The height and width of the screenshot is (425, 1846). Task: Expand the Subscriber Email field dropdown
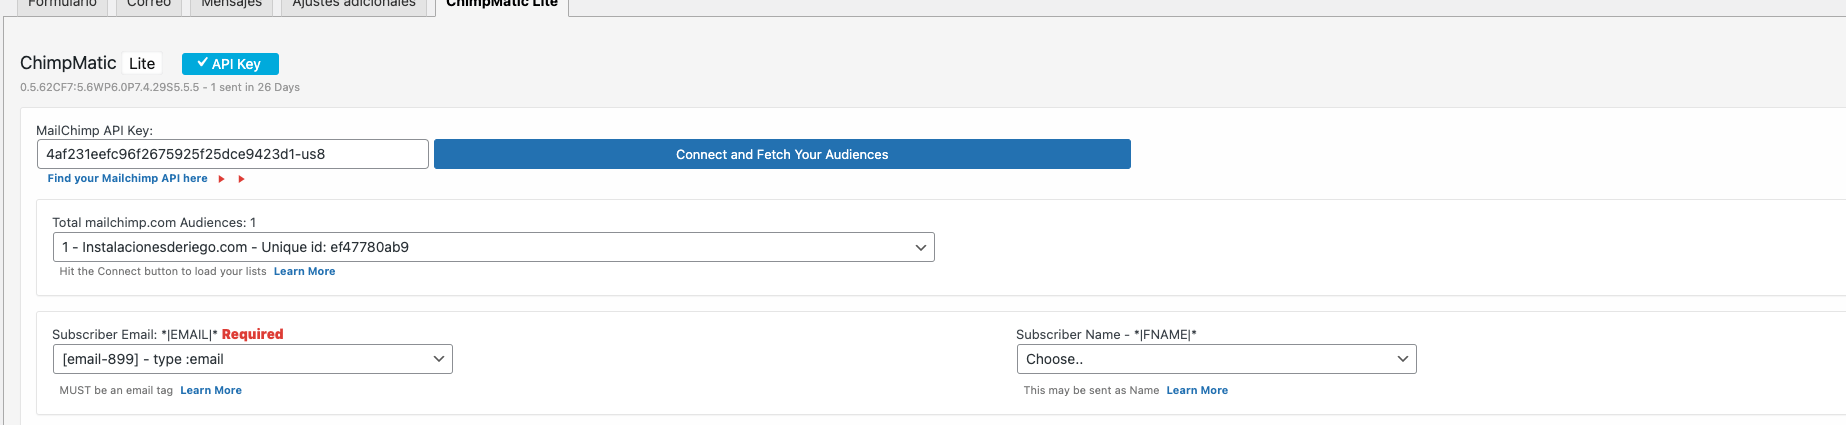[x=252, y=359]
